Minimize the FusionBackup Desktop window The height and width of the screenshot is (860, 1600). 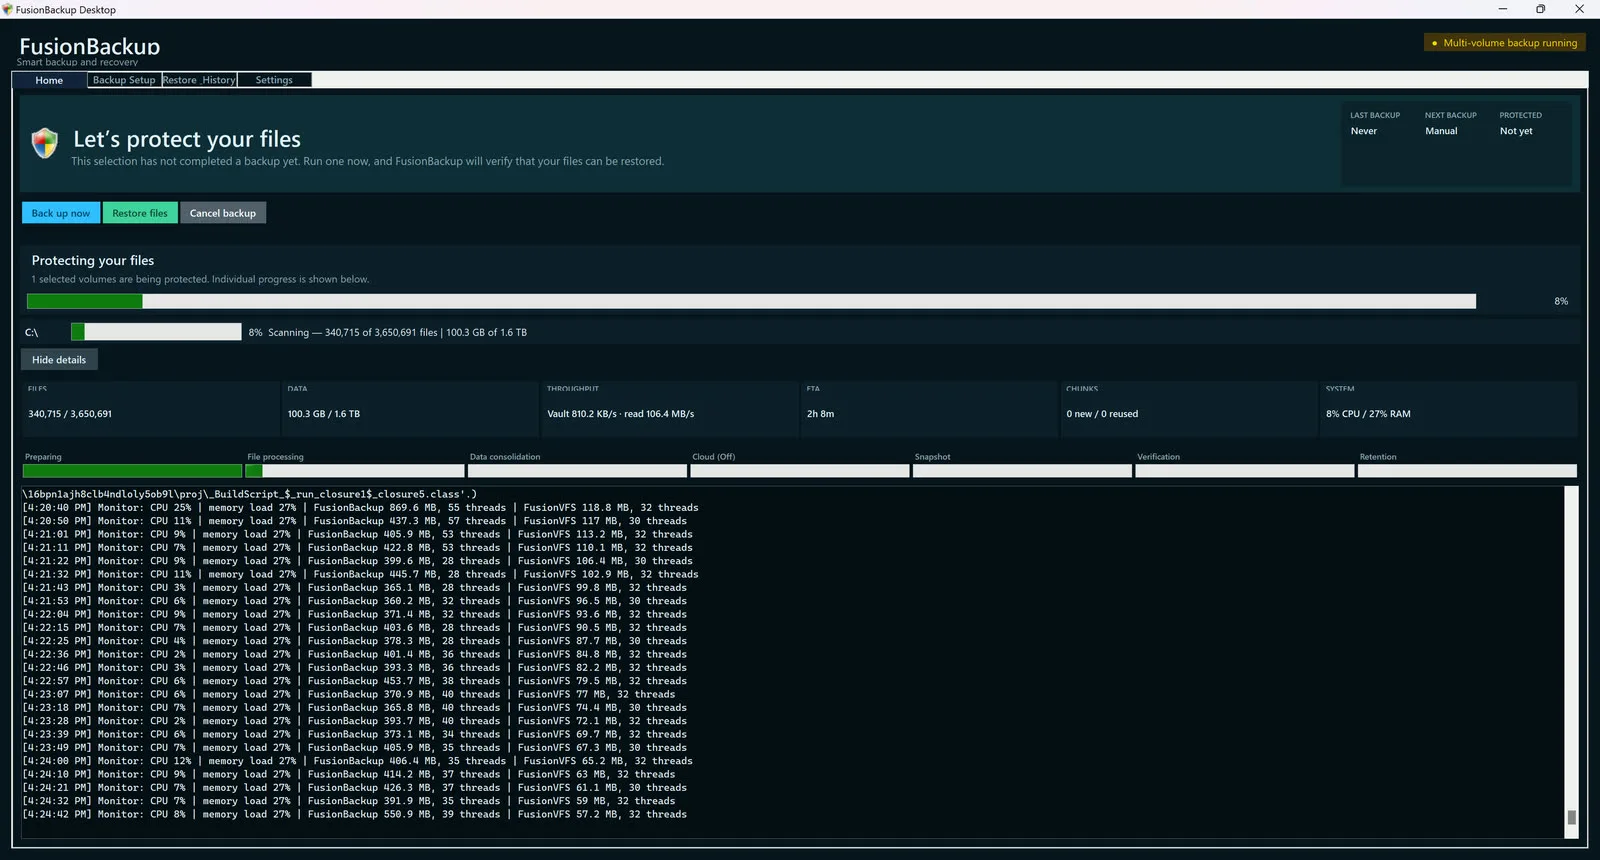coord(1502,9)
